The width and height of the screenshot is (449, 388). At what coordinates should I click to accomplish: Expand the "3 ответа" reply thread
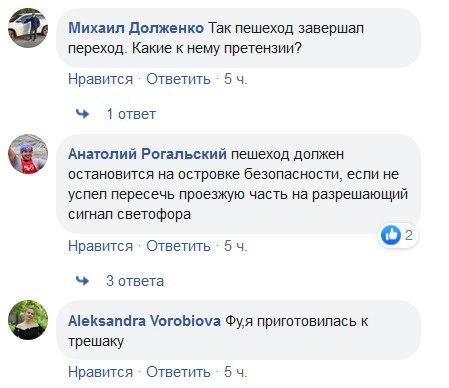point(135,281)
